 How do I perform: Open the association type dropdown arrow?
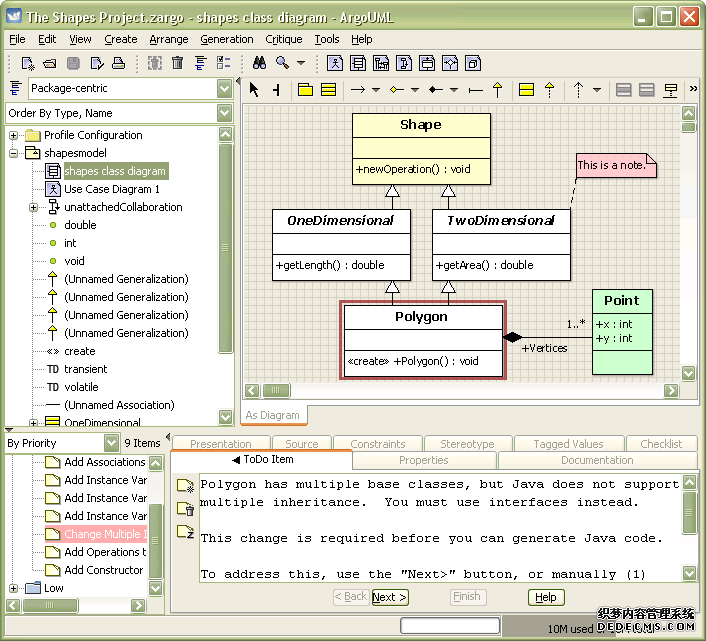pyautogui.click(x=376, y=90)
